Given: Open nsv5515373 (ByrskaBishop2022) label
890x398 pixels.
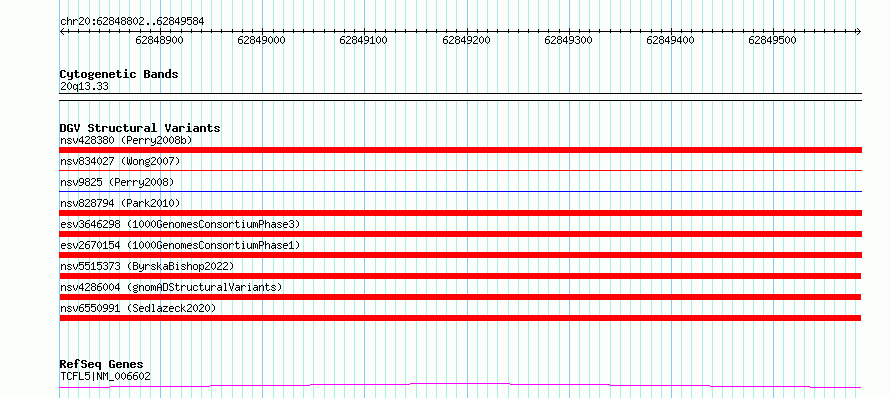Looking at the screenshot, I should 147,266.
